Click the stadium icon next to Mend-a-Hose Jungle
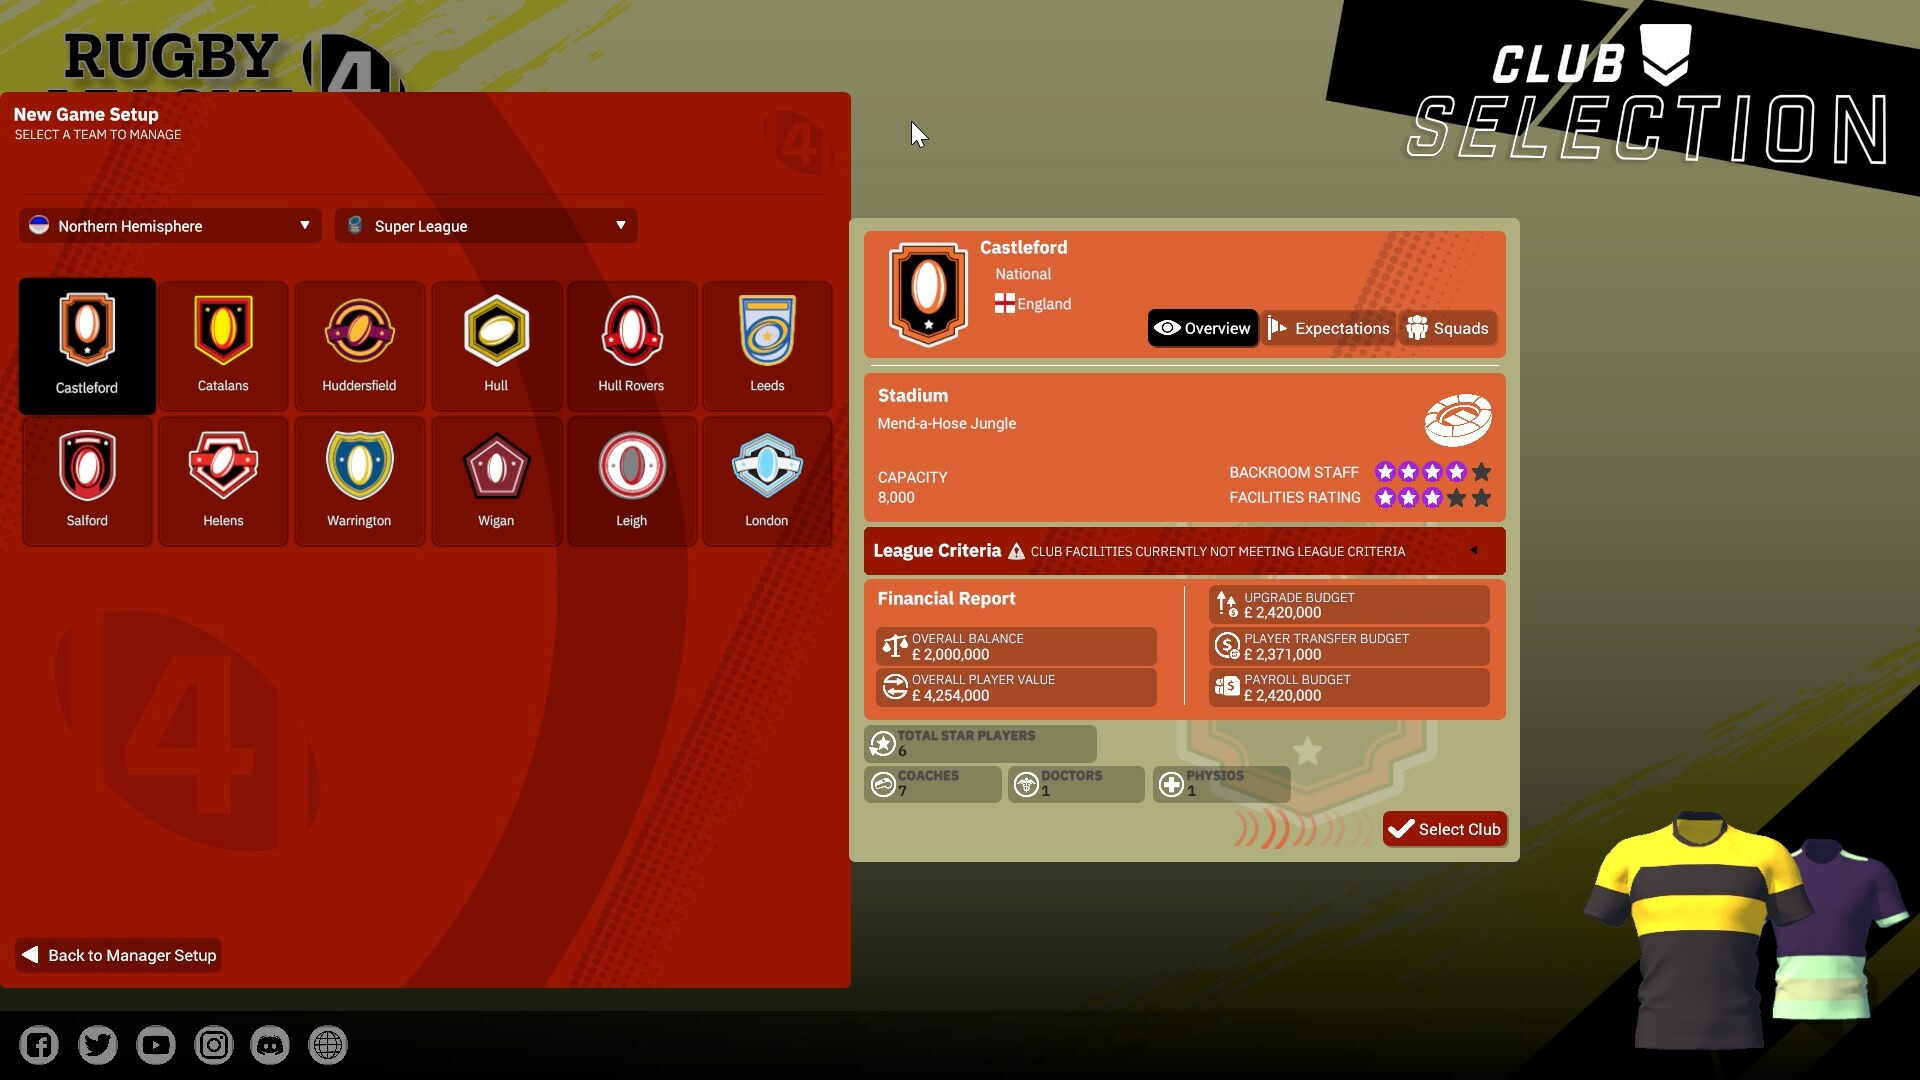 (1457, 419)
